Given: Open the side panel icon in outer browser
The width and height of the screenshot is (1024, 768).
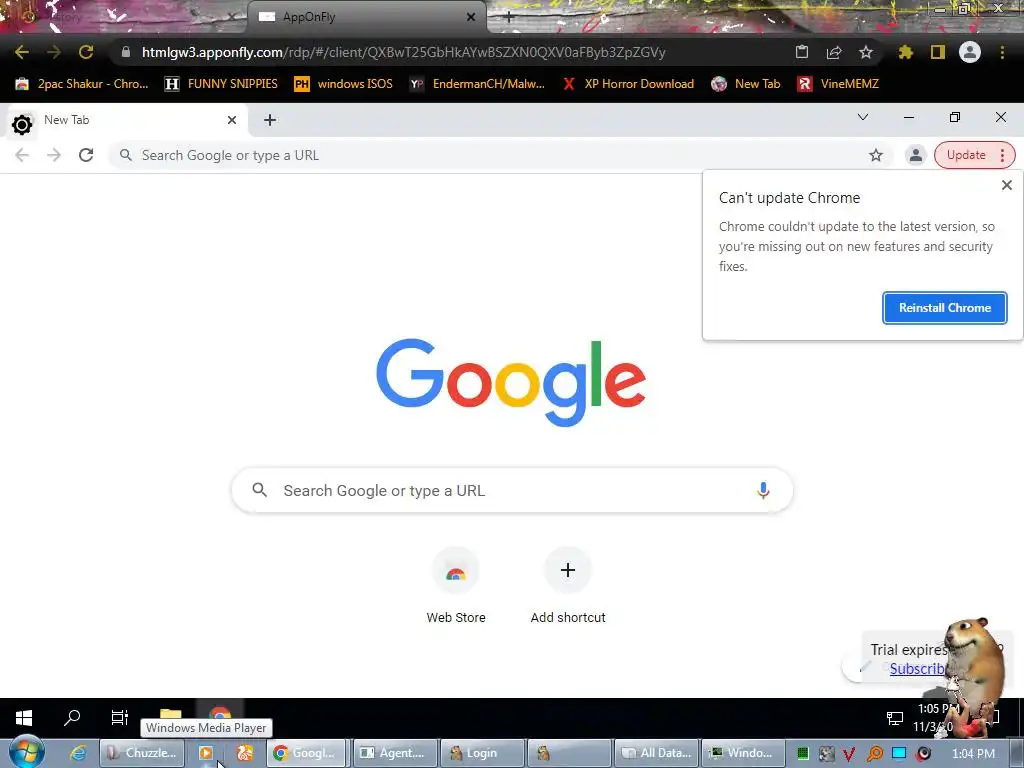Looking at the screenshot, I should click(x=938, y=52).
